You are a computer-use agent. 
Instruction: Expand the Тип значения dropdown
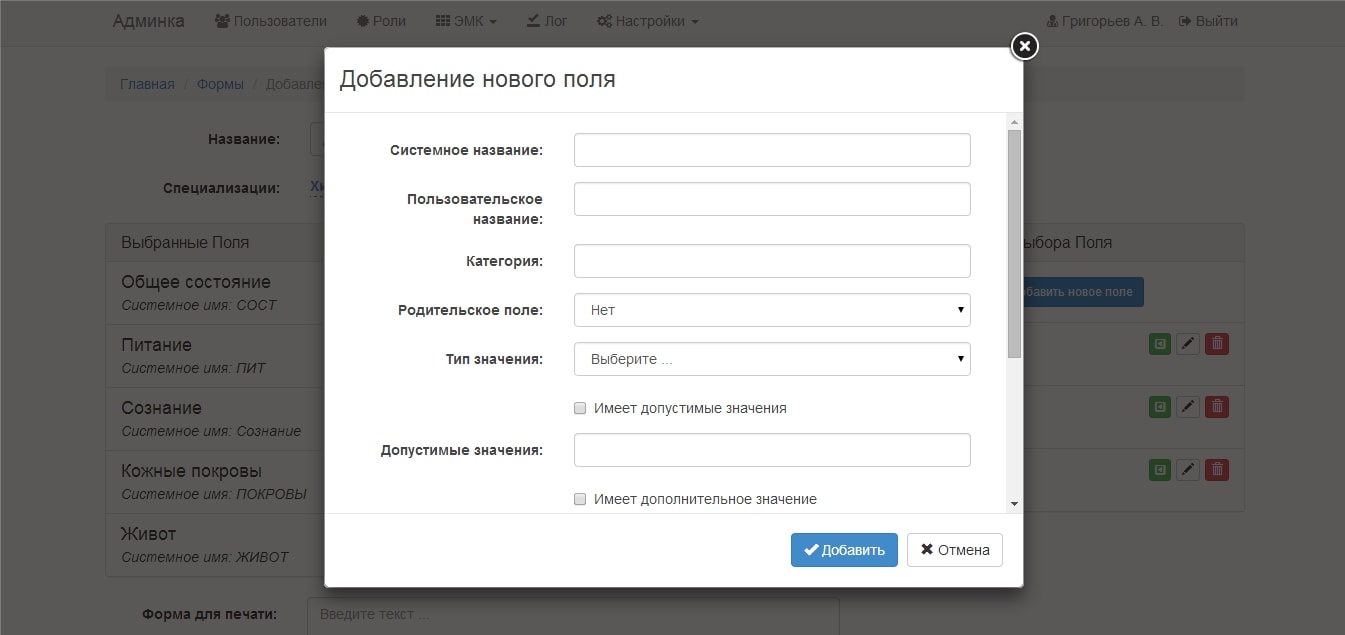pos(772,359)
